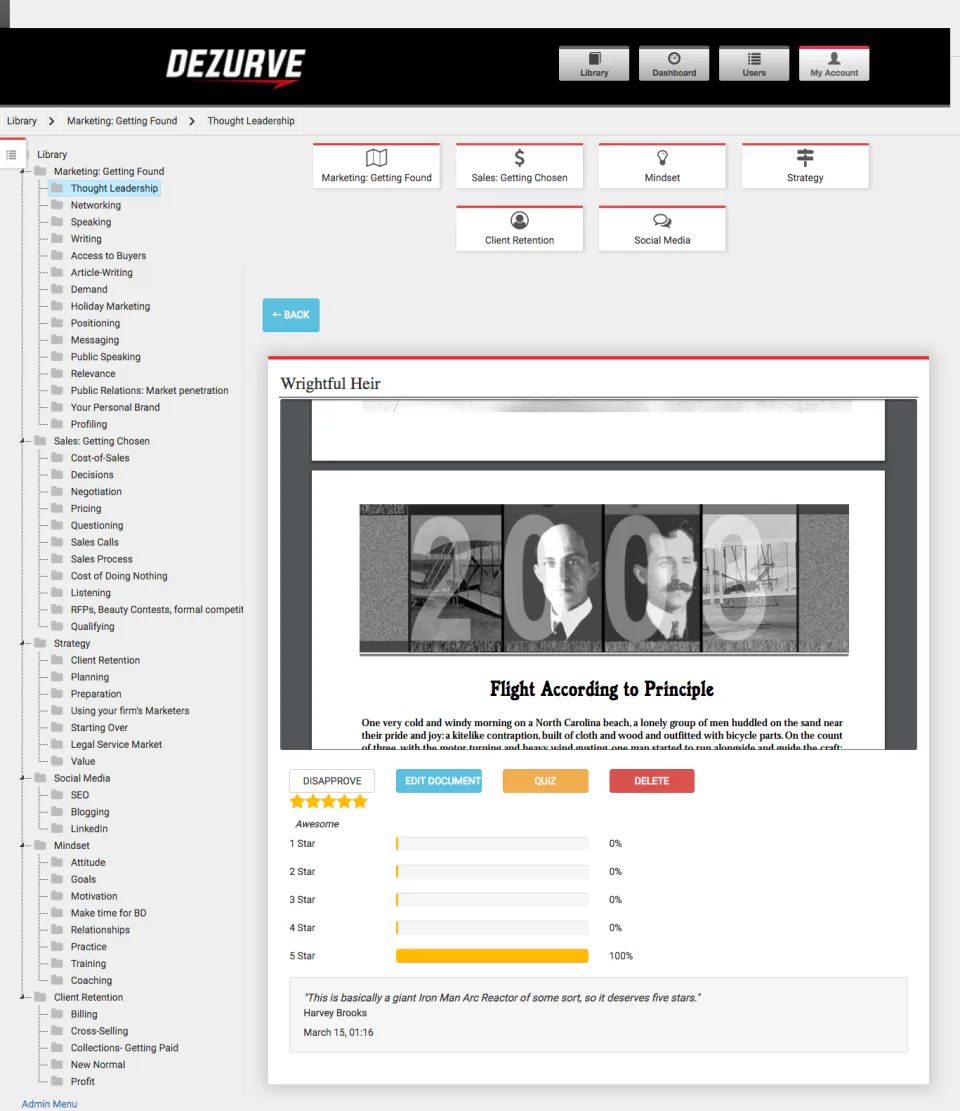
Task: Select the Strategy signpost tile
Action: tap(805, 166)
